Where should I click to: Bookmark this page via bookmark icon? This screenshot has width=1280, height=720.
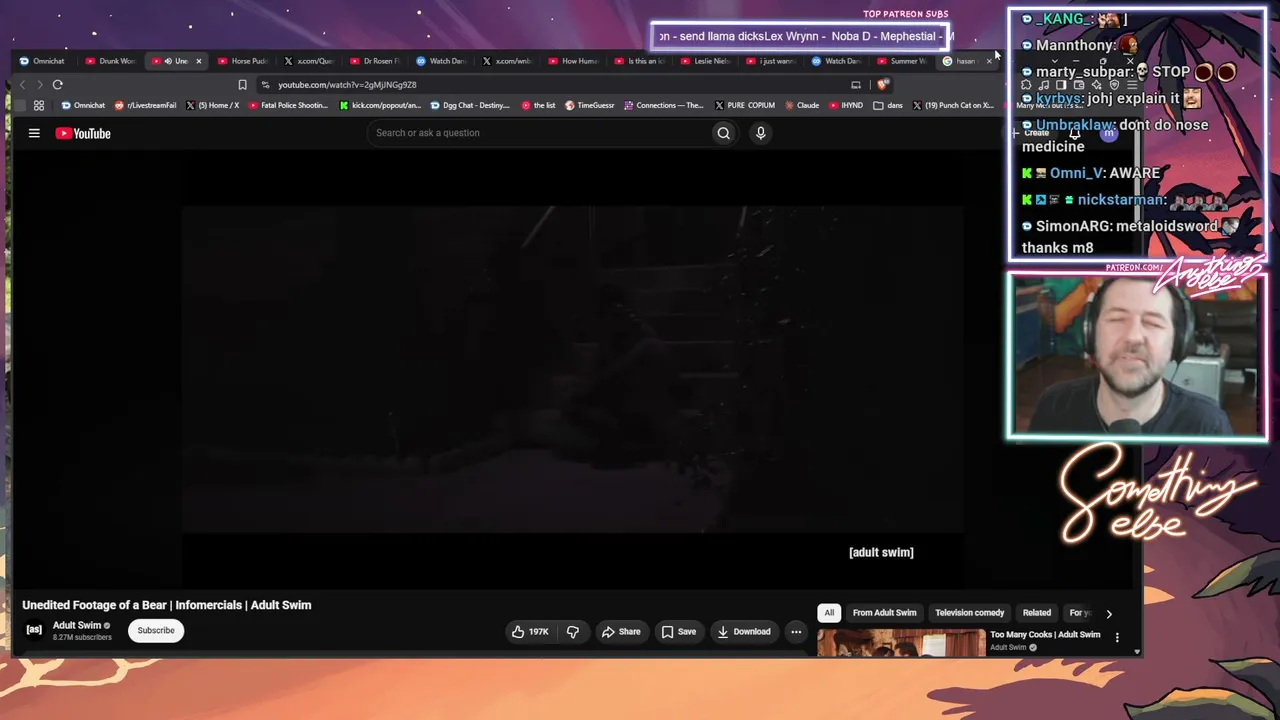[242, 85]
